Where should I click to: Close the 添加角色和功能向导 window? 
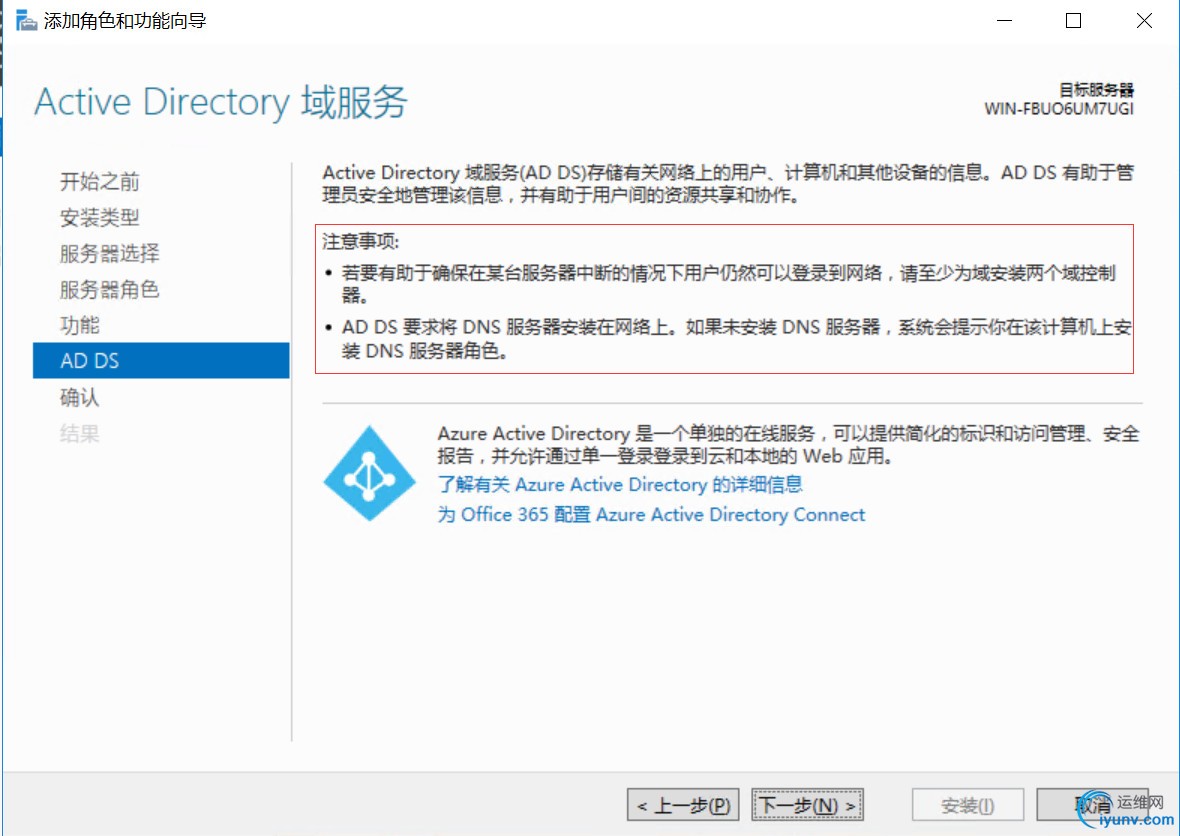tap(1145, 21)
